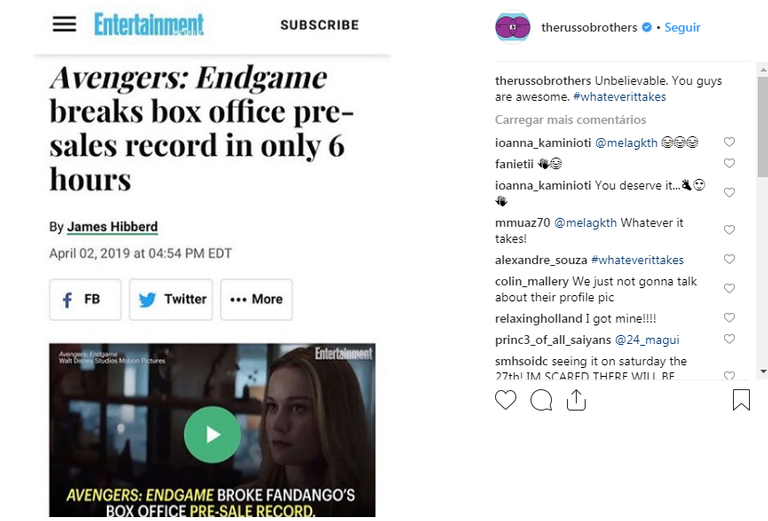768x521 pixels.
Task: Open James Hibberd author link
Action: [x=112, y=227]
